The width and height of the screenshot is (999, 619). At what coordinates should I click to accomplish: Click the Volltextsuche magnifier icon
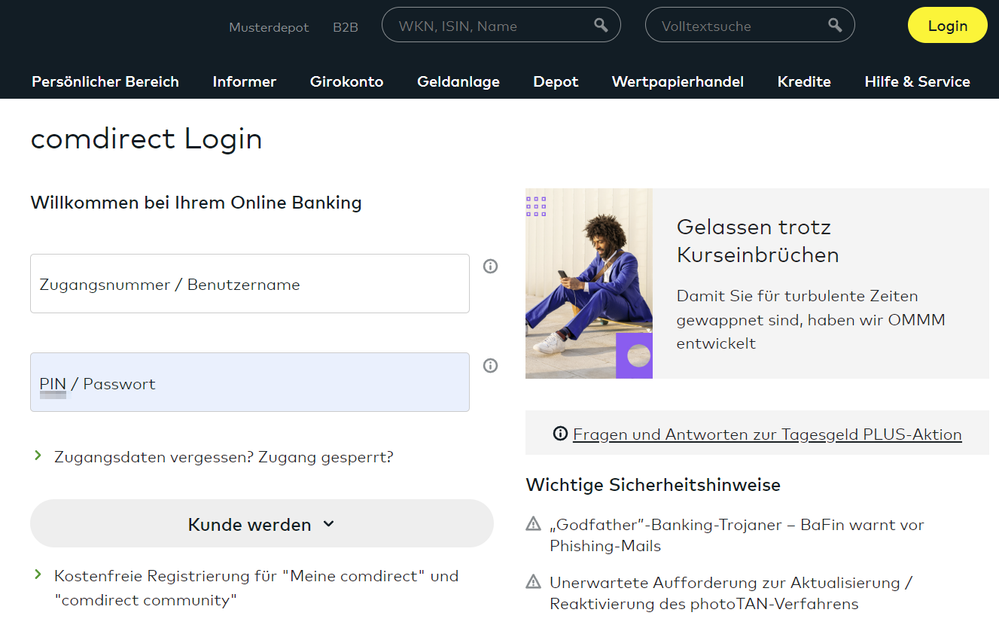(835, 25)
